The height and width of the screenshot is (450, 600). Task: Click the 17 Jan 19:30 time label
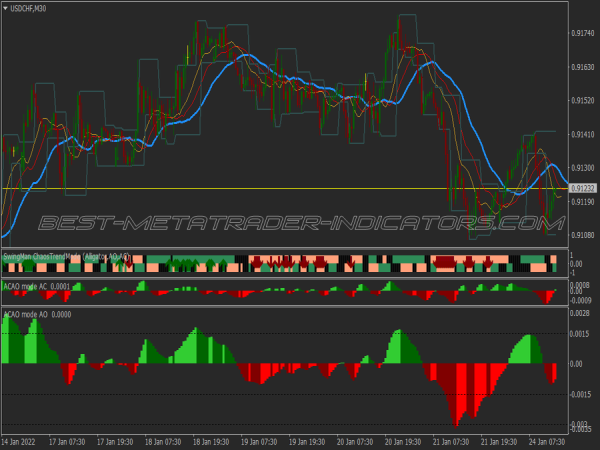coord(115,442)
